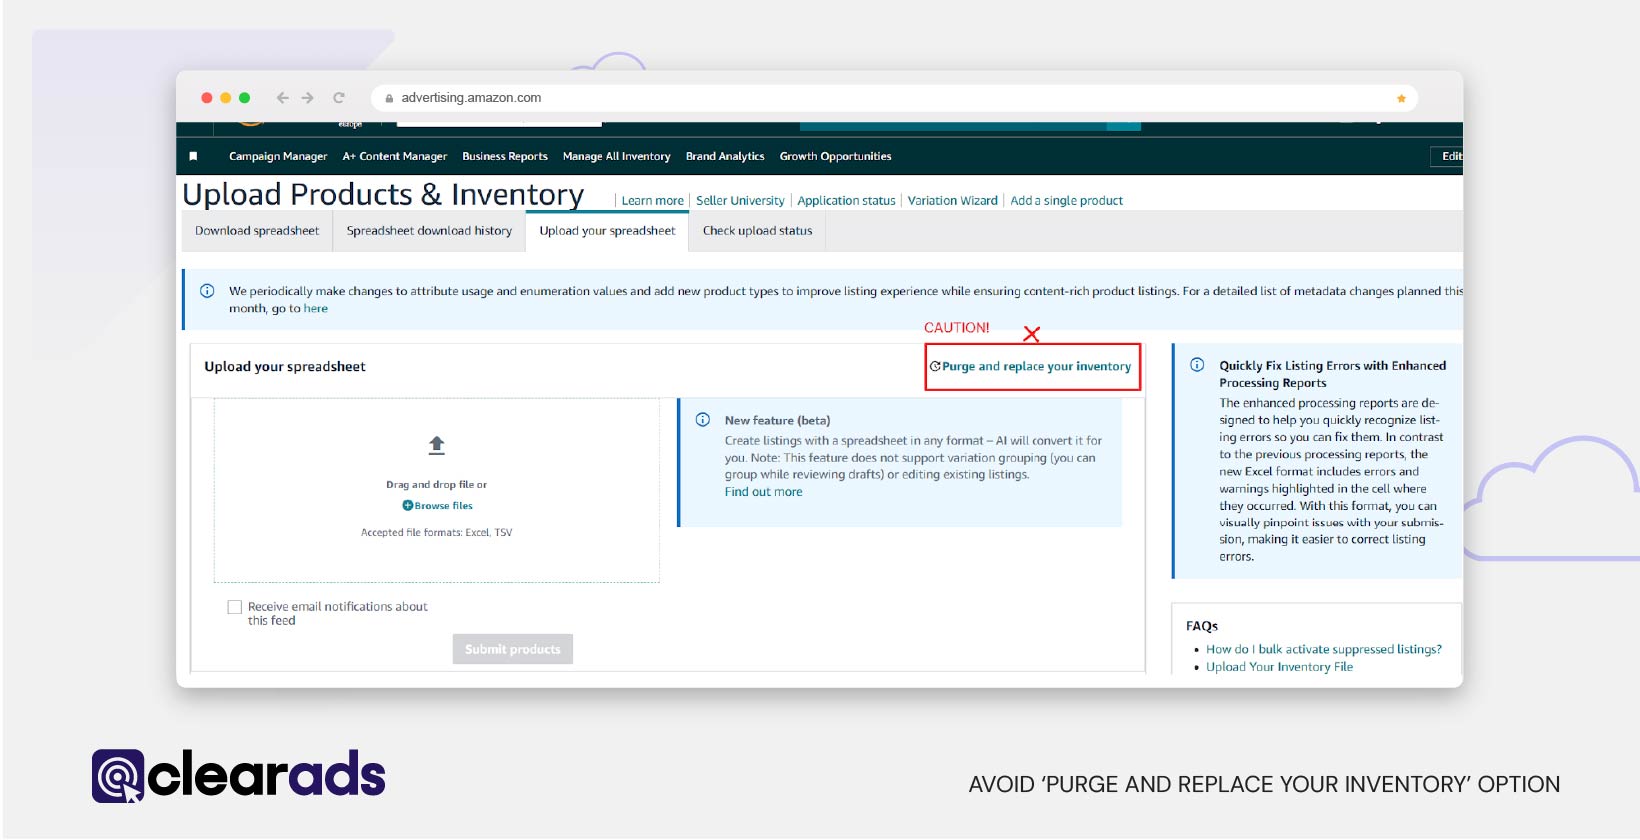Open the Variation Wizard link
The height and width of the screenshot is (840, 1640).
[x=952, y=201]
